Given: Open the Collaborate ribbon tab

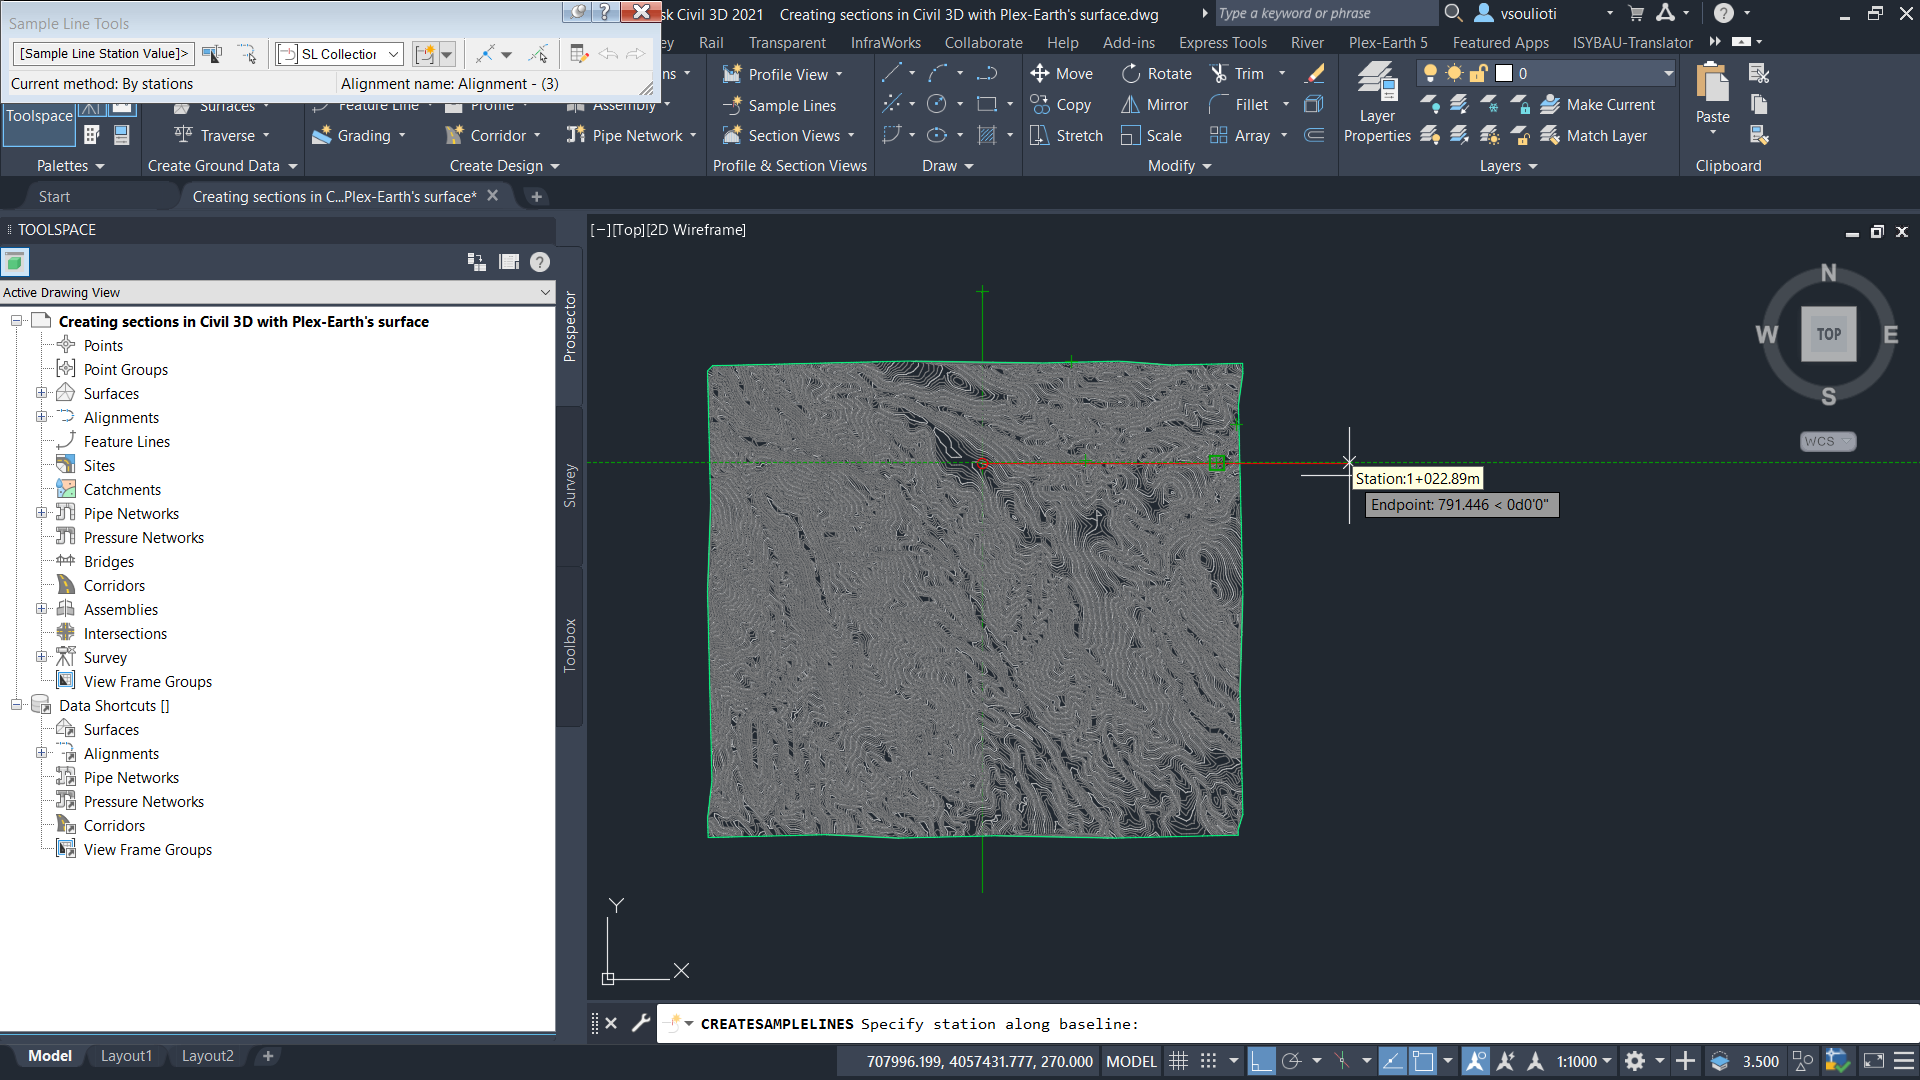Looking at the screenshot, I should tap(983, 42).
